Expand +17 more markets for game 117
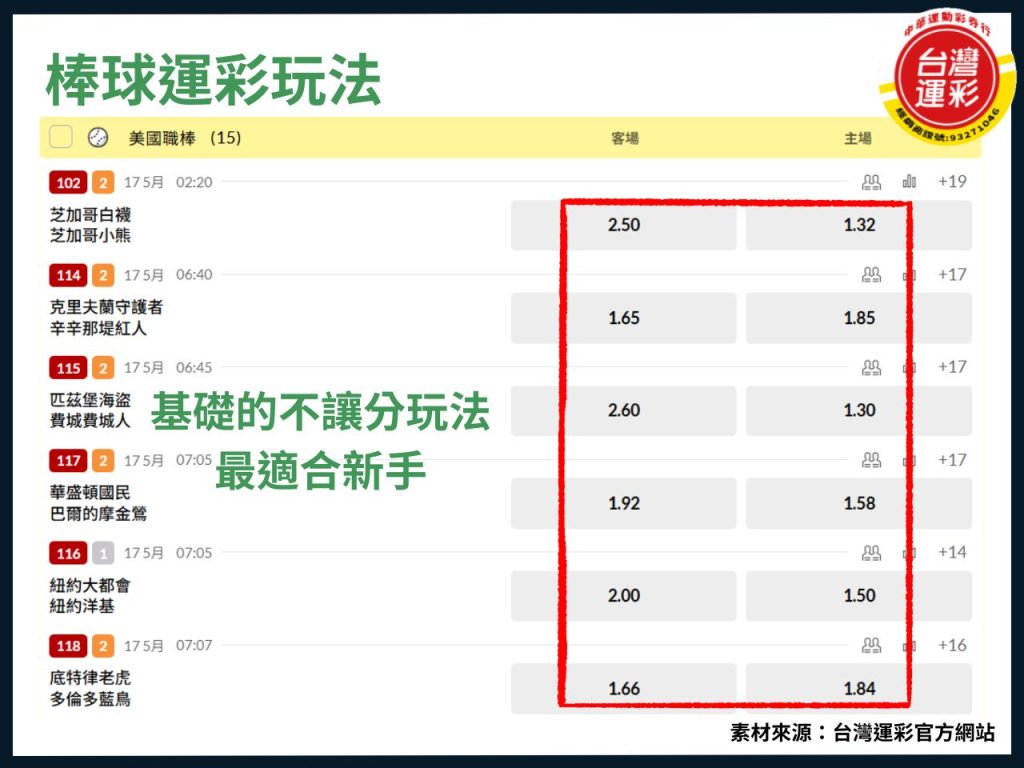 click(952, 460)
